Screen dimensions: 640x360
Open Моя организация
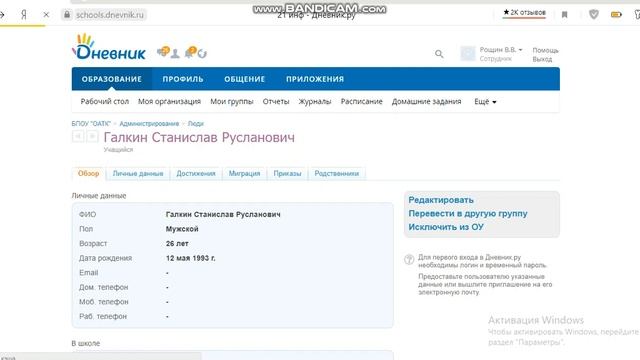(x=169, y=102)
